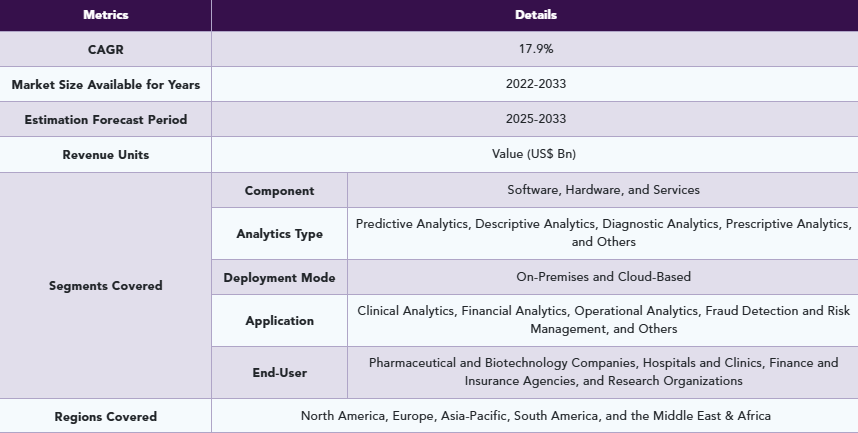Click the Value (US$ Bn) cell
This screenshot has height=433, width=858.
click(535, 155)
